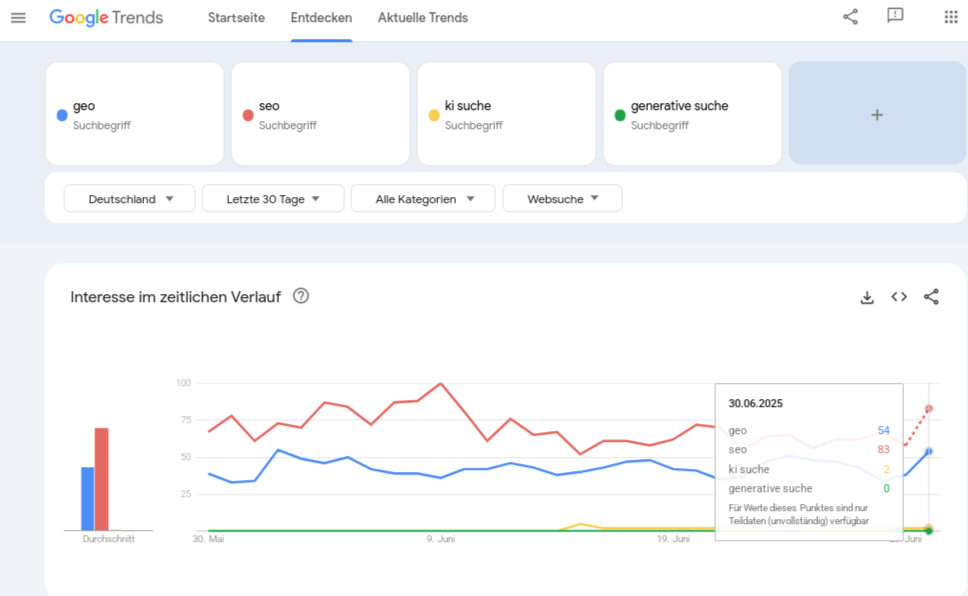Select the Entdecken tab
This screenshot has width=968, height=596.
[x=321, y=18]
